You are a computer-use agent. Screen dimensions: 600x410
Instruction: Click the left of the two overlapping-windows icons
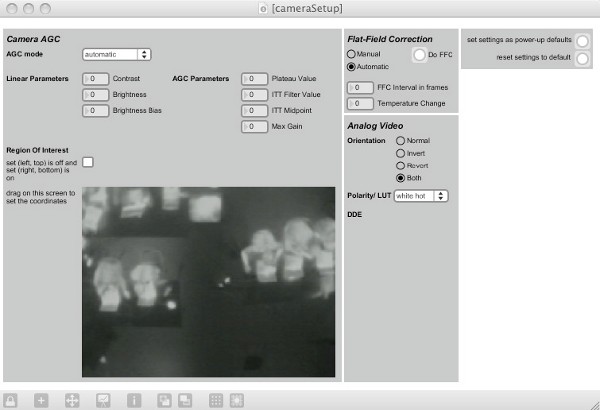coord(165,400)
